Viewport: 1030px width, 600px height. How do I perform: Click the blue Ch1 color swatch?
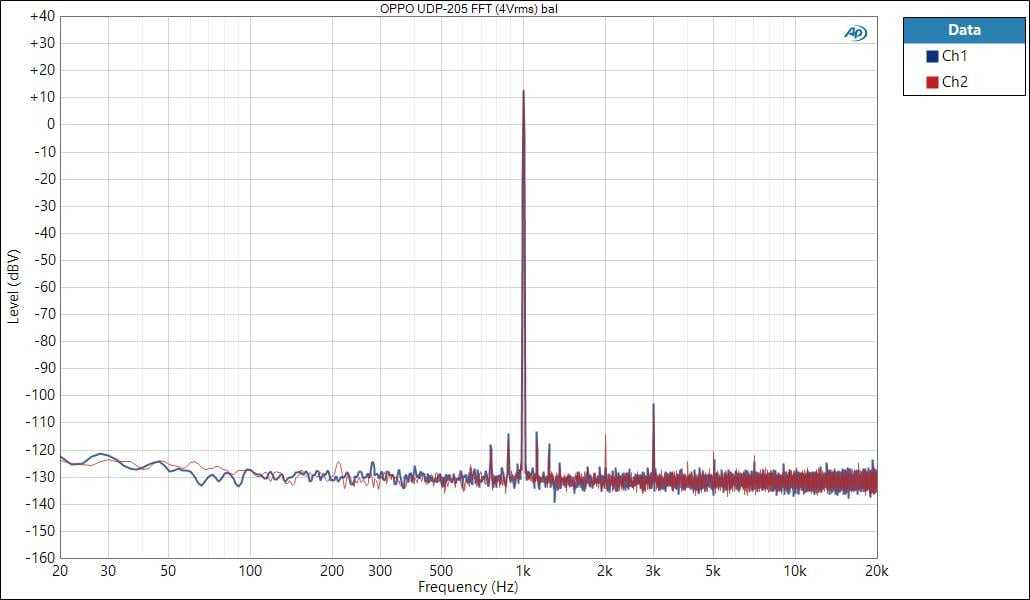(x=932, y=57)
